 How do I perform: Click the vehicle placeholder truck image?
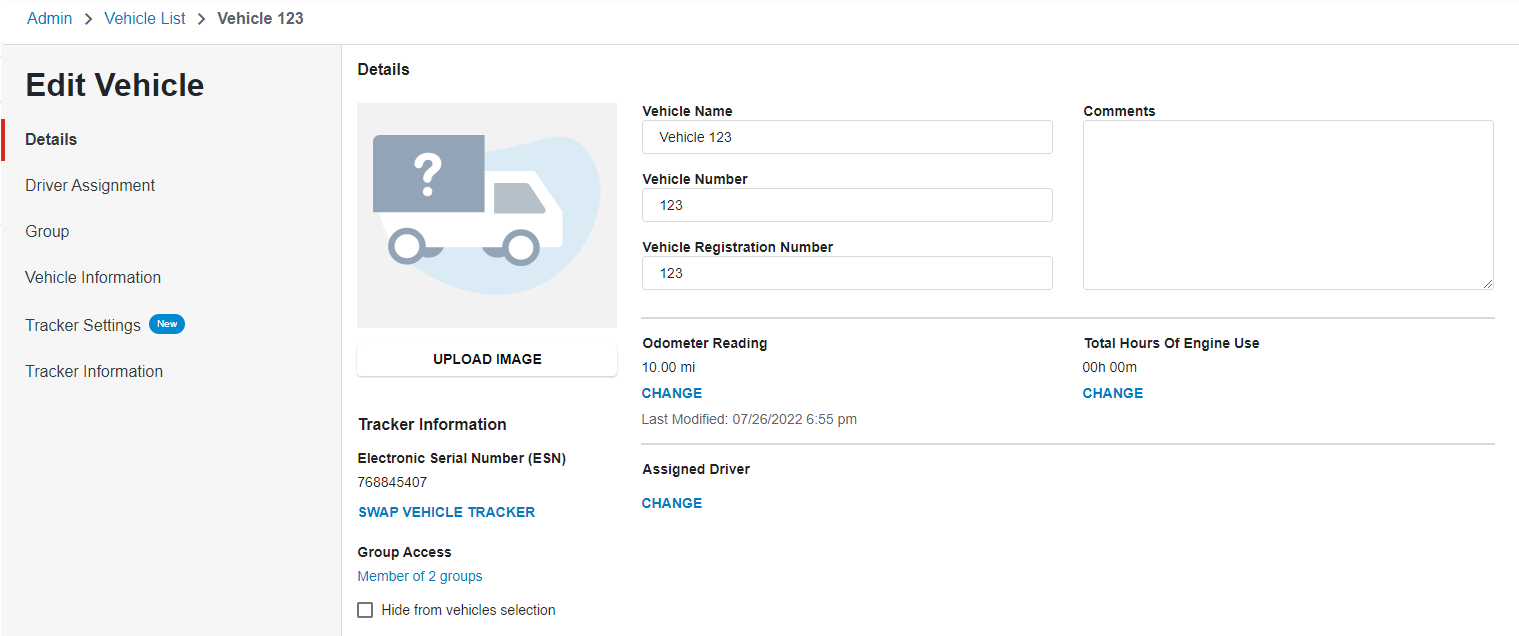(486, 215)
